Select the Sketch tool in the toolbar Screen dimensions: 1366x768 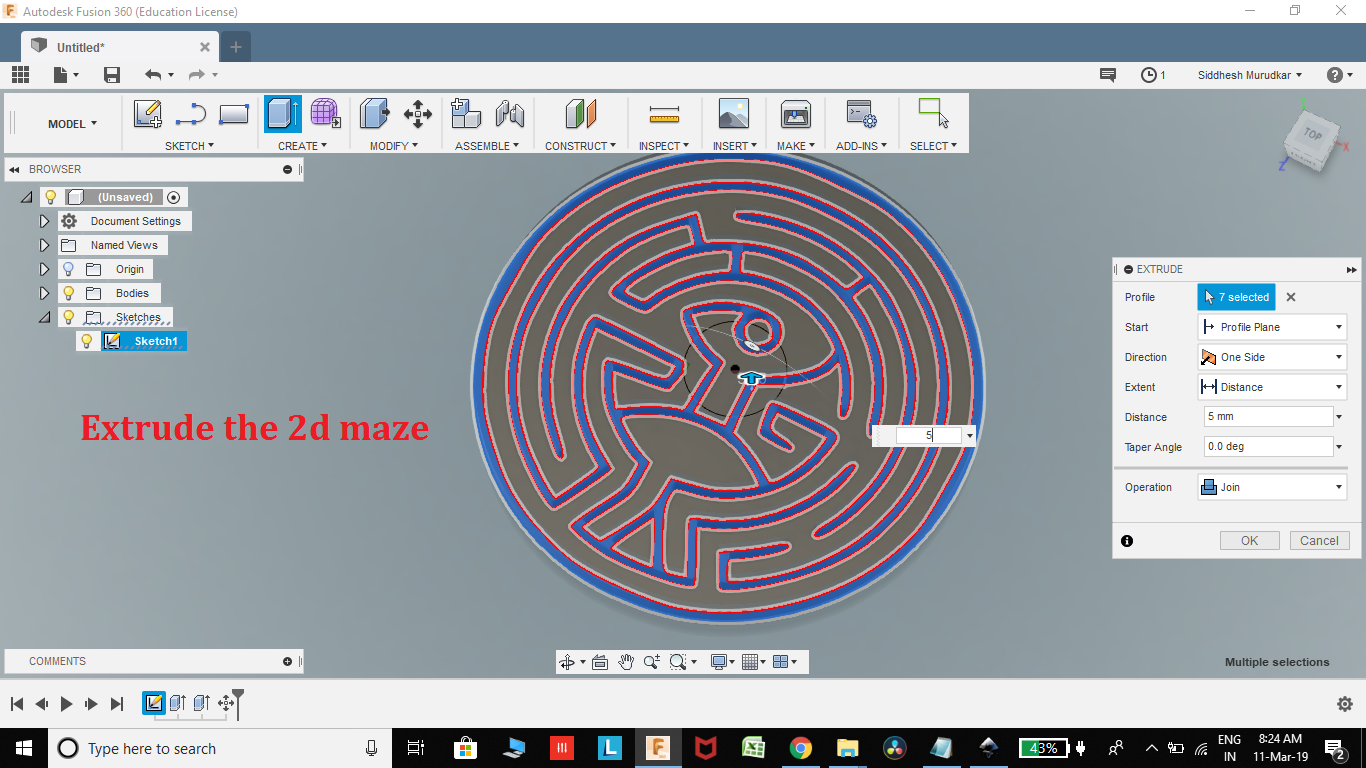click(x=148, y=114)
